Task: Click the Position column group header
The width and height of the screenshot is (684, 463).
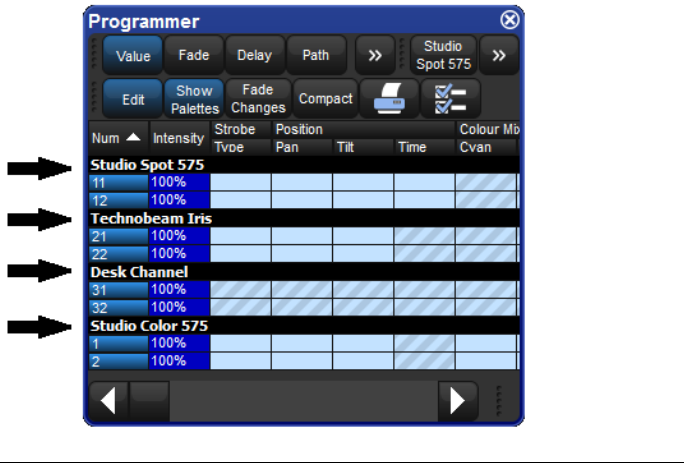Action: pos(363,130)
